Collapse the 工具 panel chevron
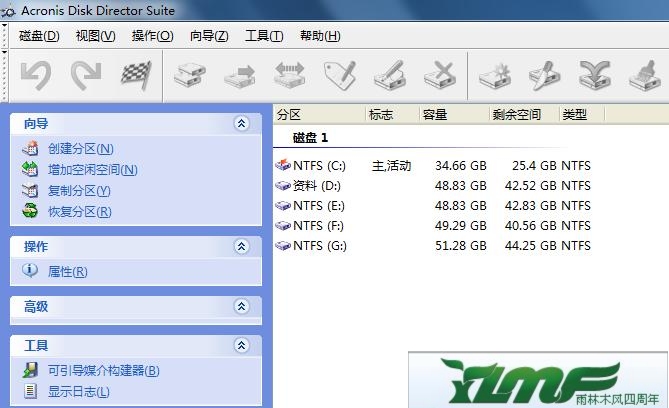Screen dimensions: 669x408 click(241, 345)
